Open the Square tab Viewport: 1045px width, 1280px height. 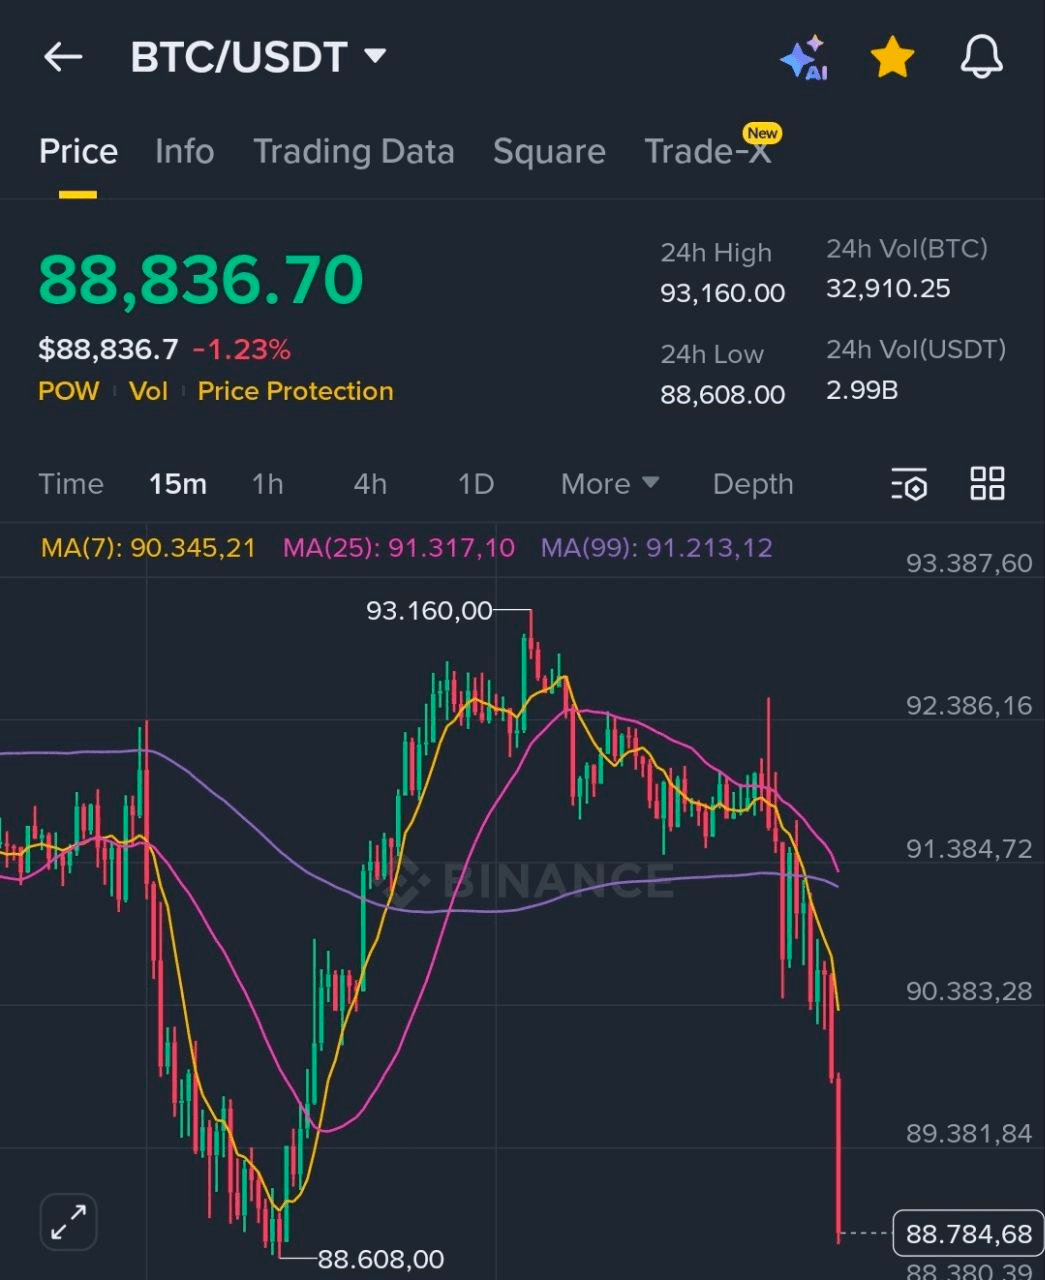[549, 152]
